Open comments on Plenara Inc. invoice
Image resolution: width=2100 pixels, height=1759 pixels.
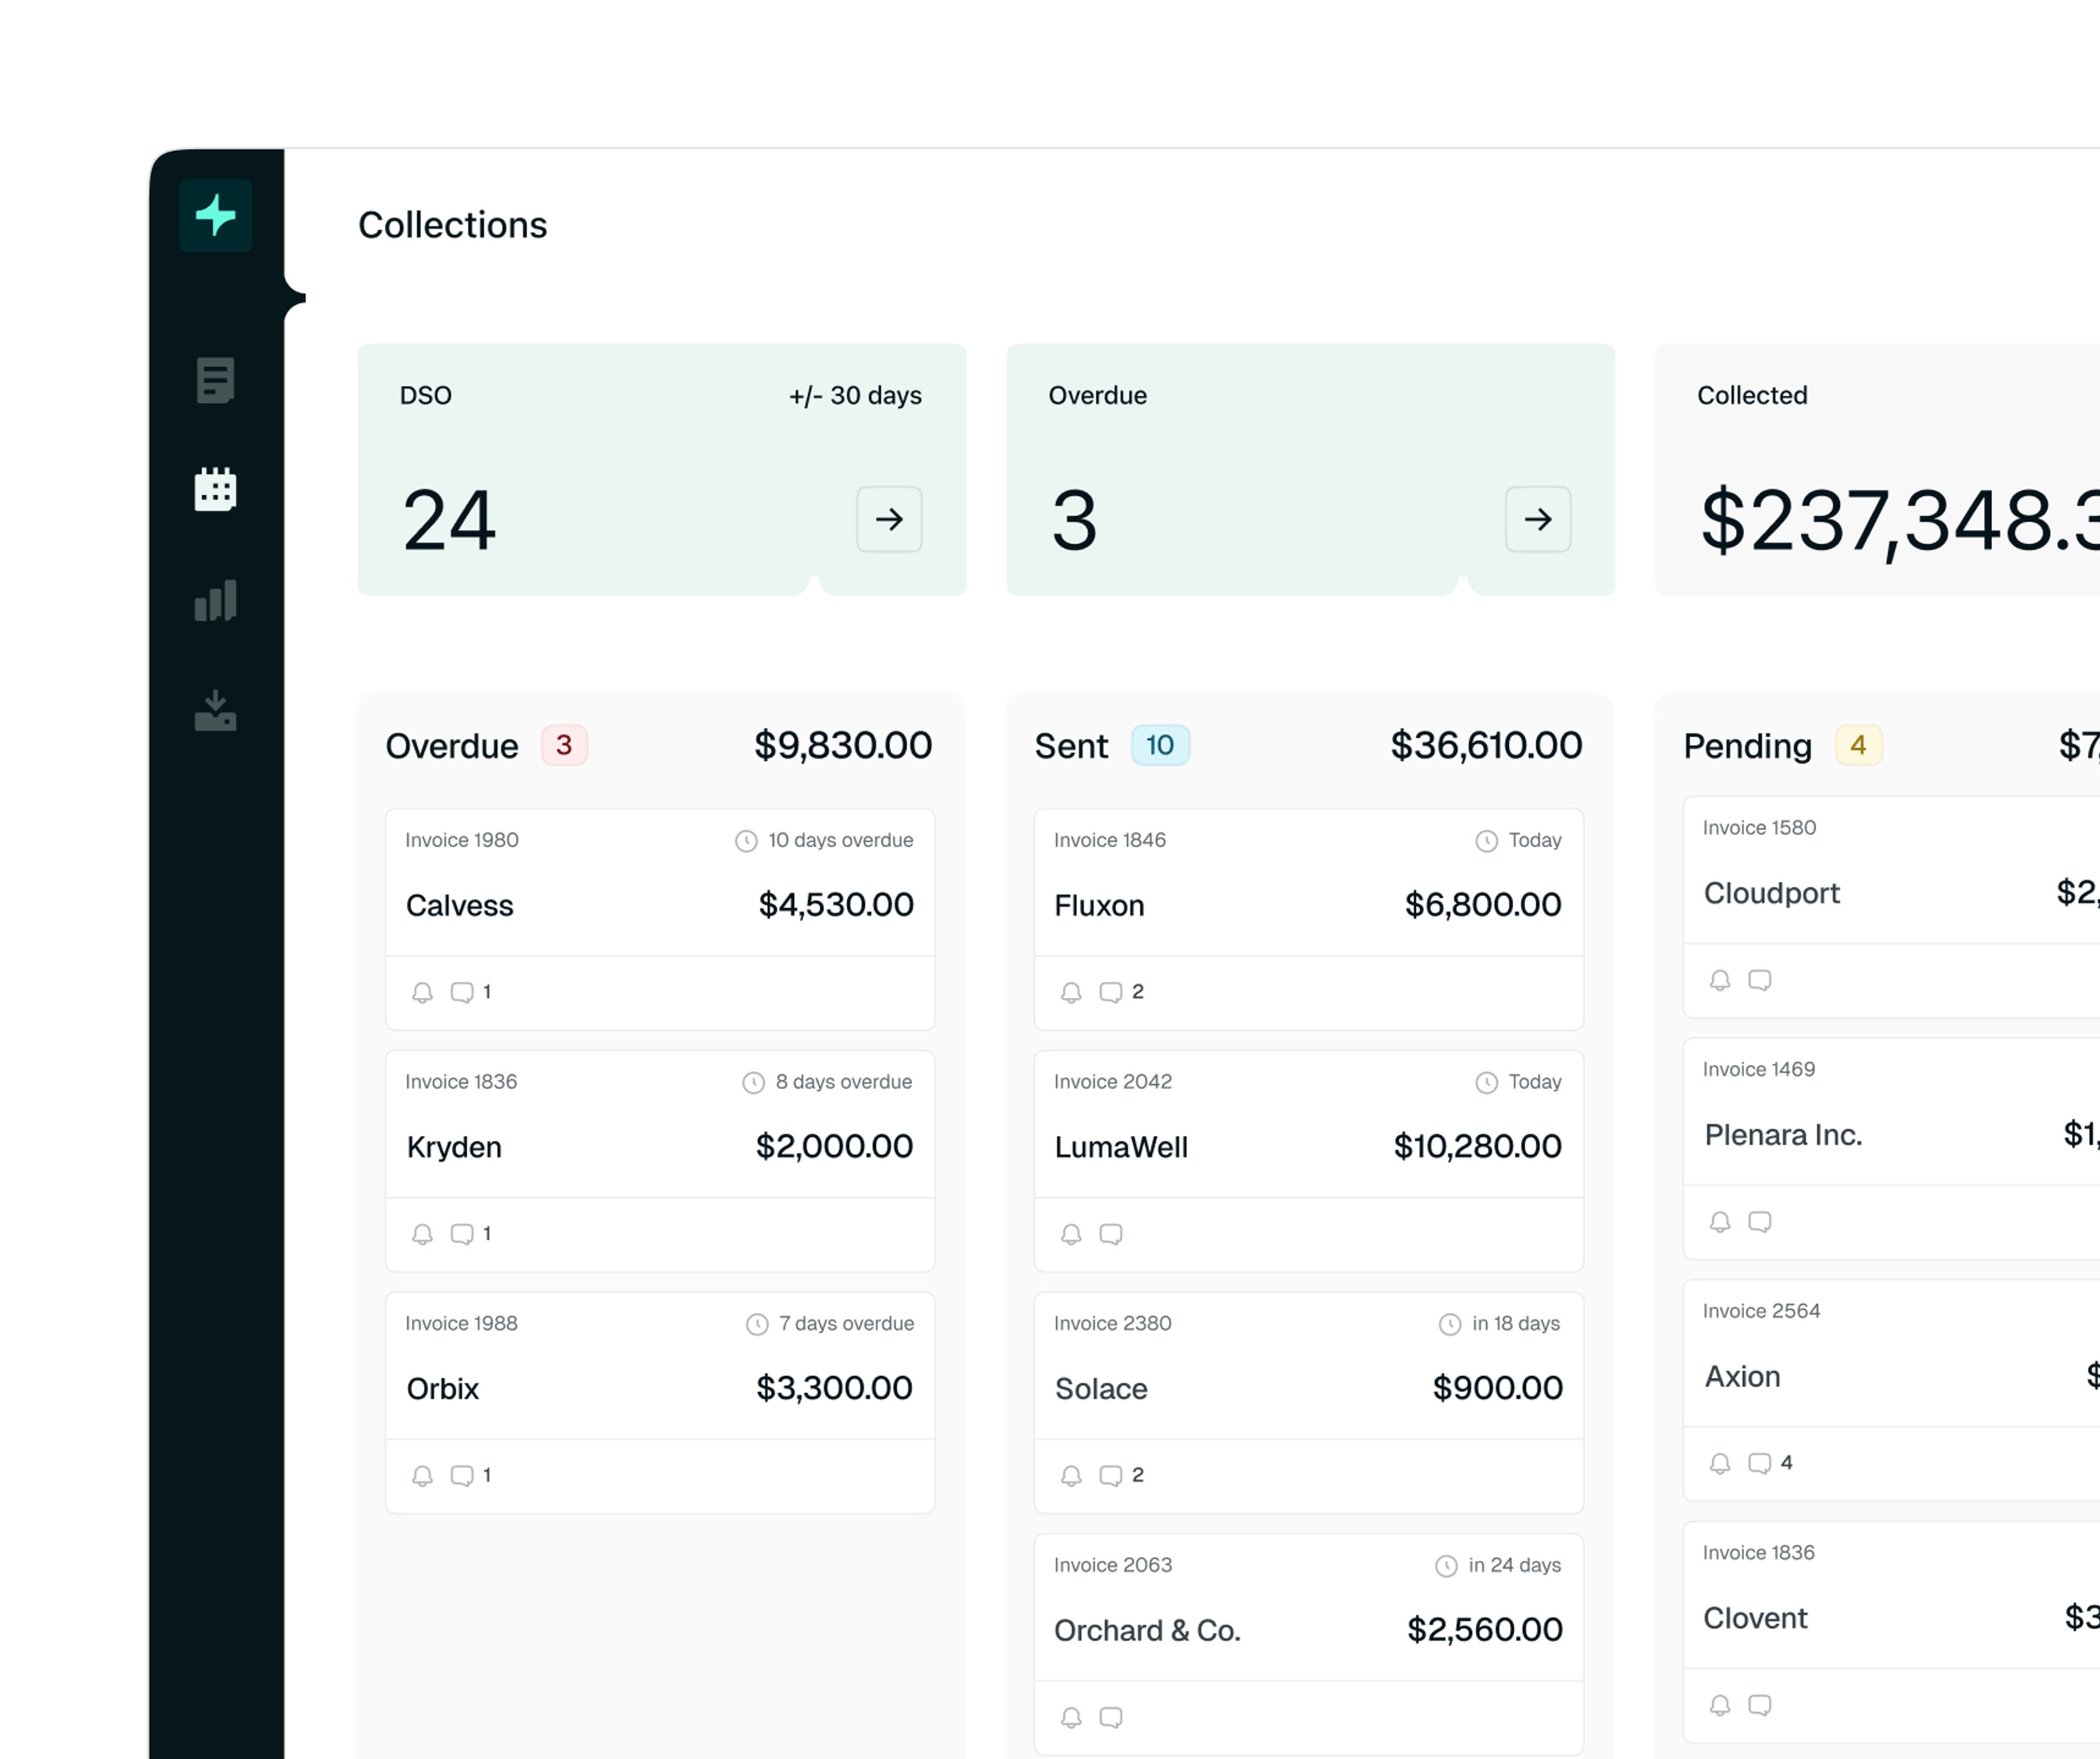[1760, 1222]
